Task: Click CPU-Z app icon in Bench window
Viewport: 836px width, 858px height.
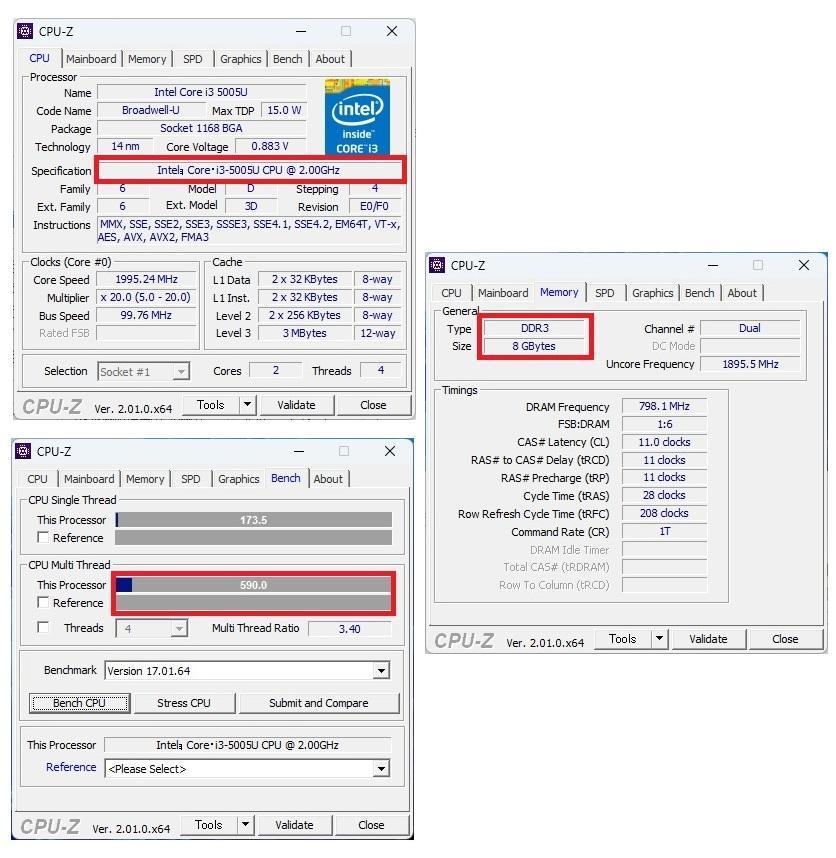Action: 23,451
